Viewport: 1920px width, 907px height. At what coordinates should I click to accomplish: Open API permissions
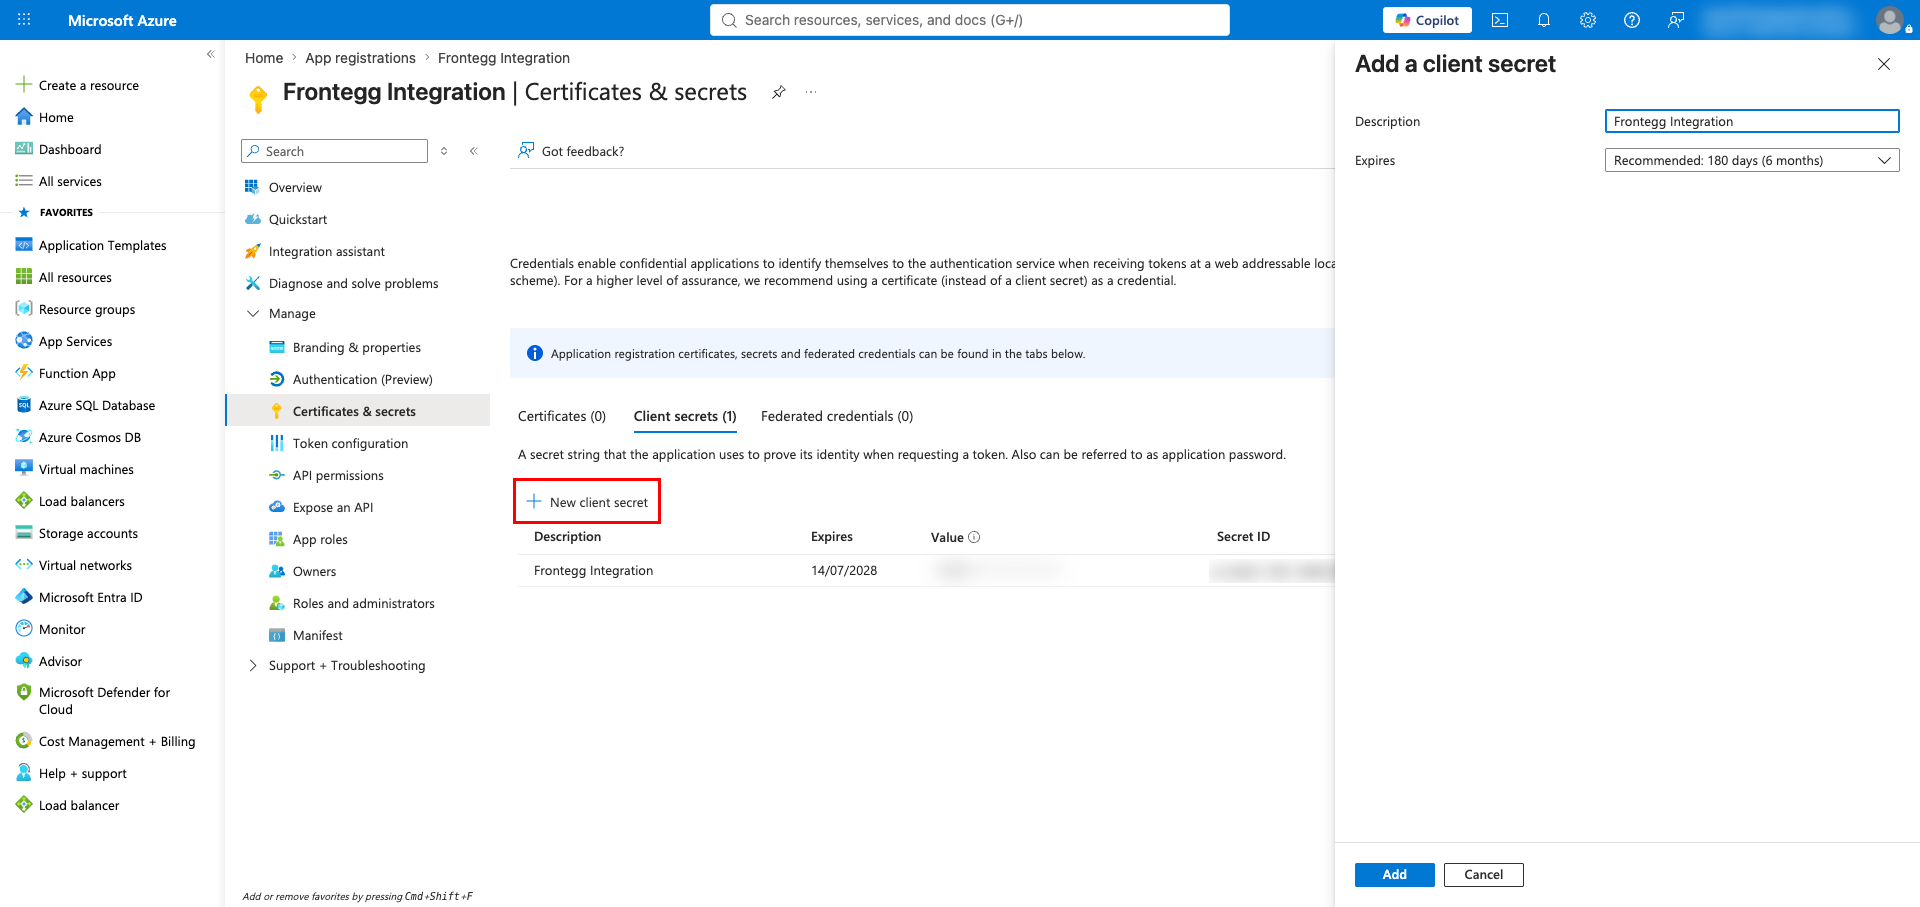pyautogui.click(x=338, y=475)
